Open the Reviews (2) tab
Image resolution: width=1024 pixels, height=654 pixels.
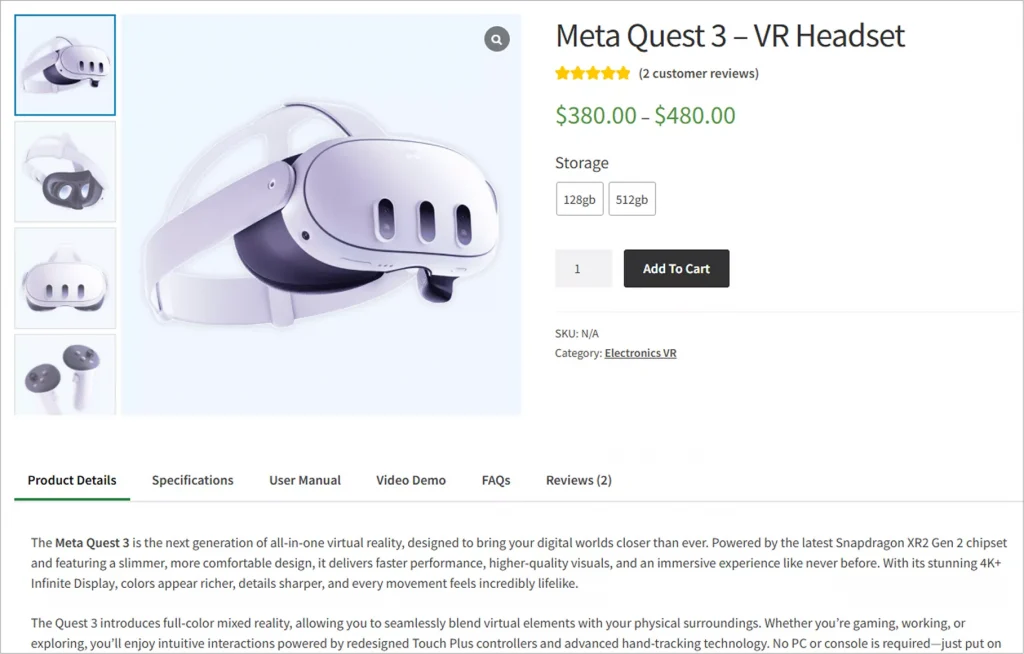579,480
